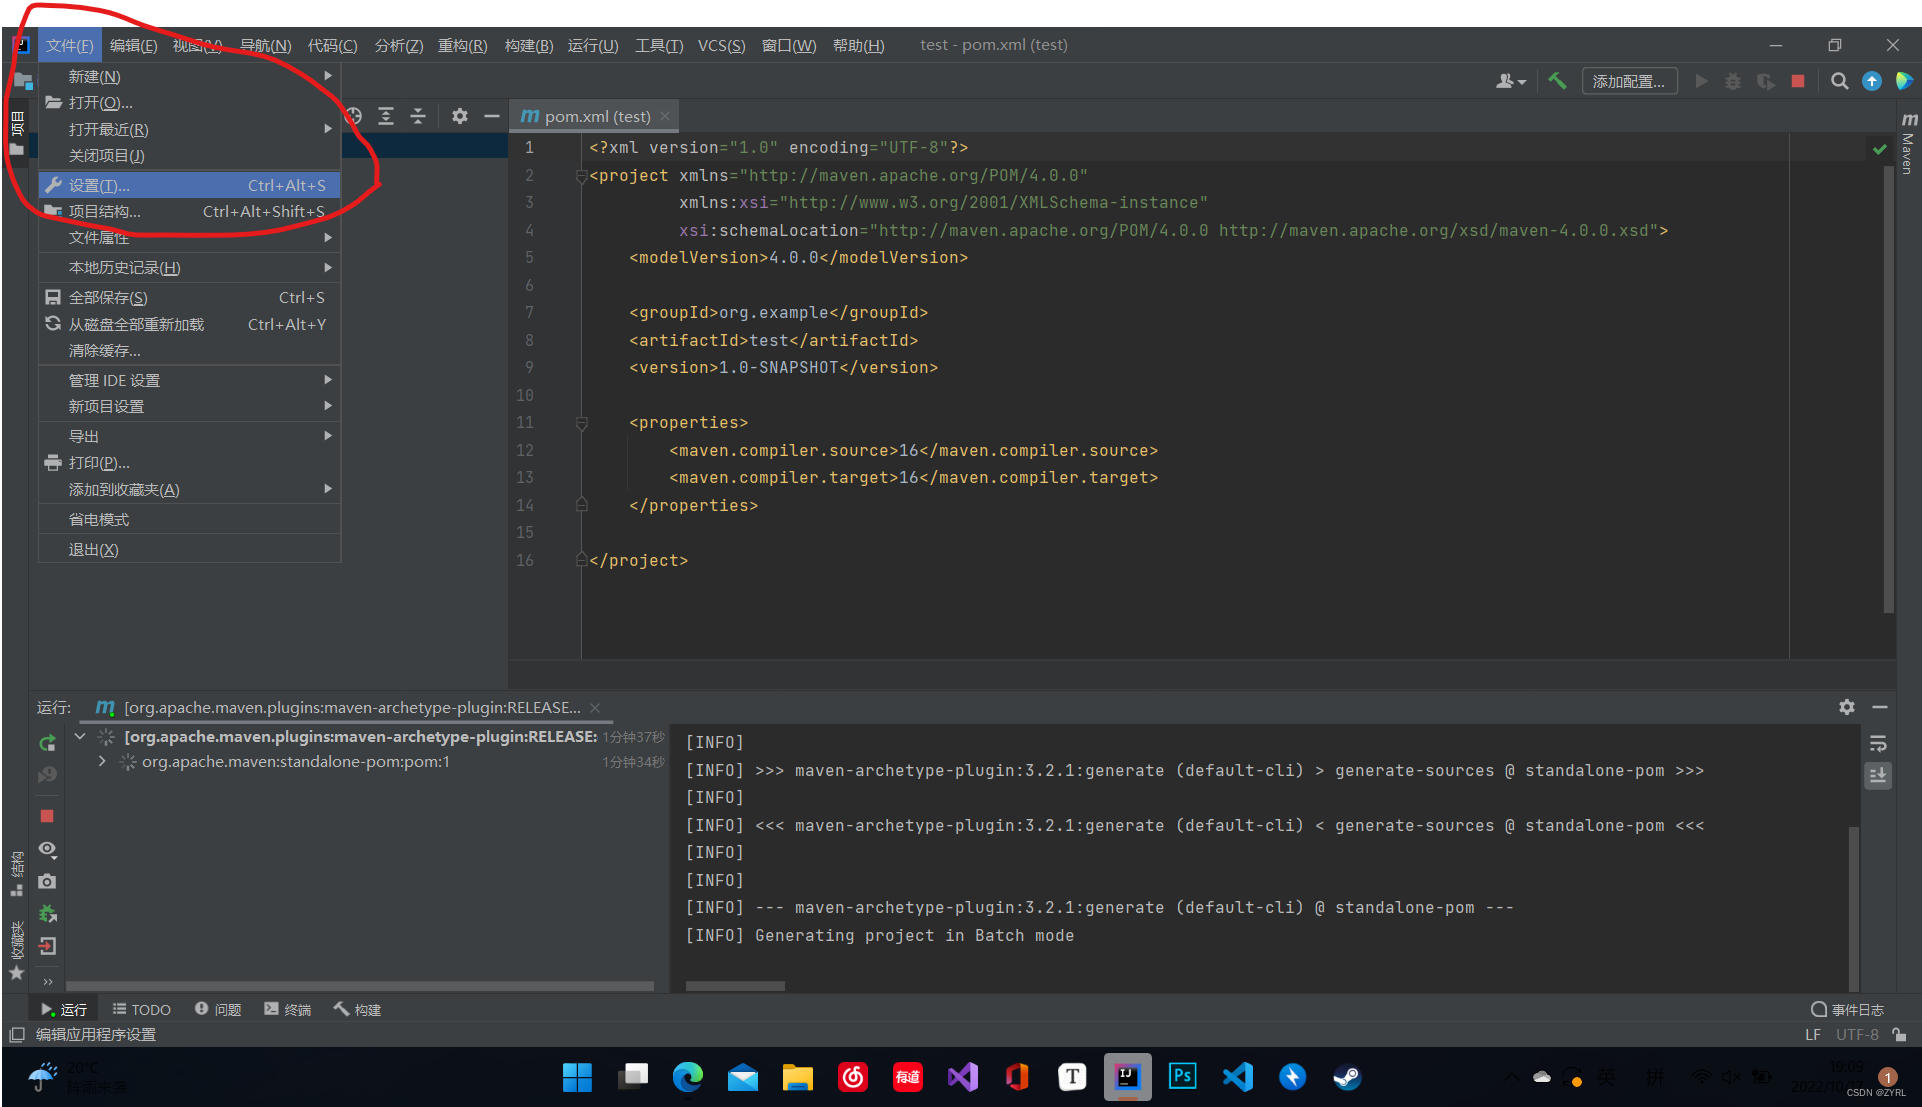Stop the process using top toolbar red square
Screen dimensions: 1922x1107
pos(1798,81)
